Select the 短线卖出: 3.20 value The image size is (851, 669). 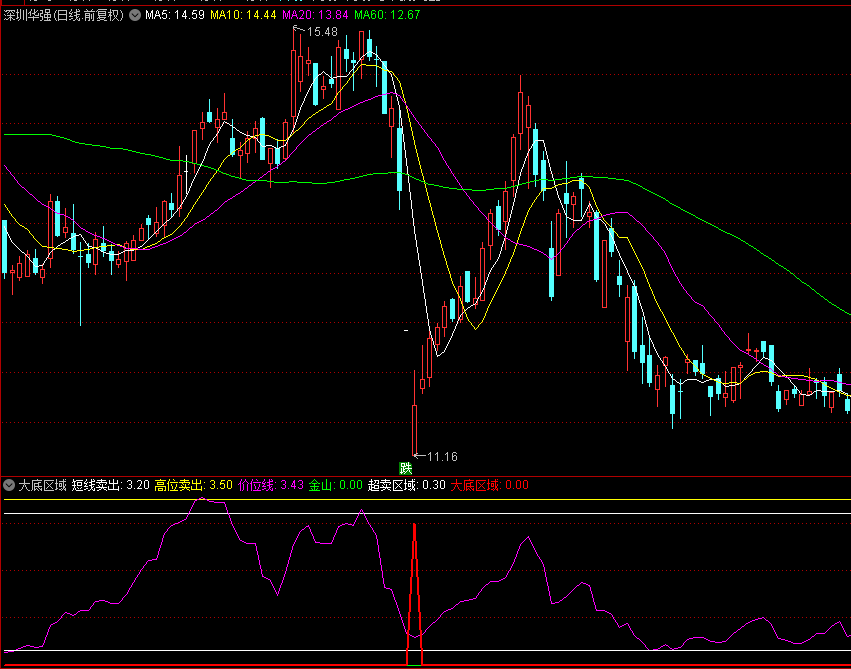pyautogui.click(x=110, y=485)
